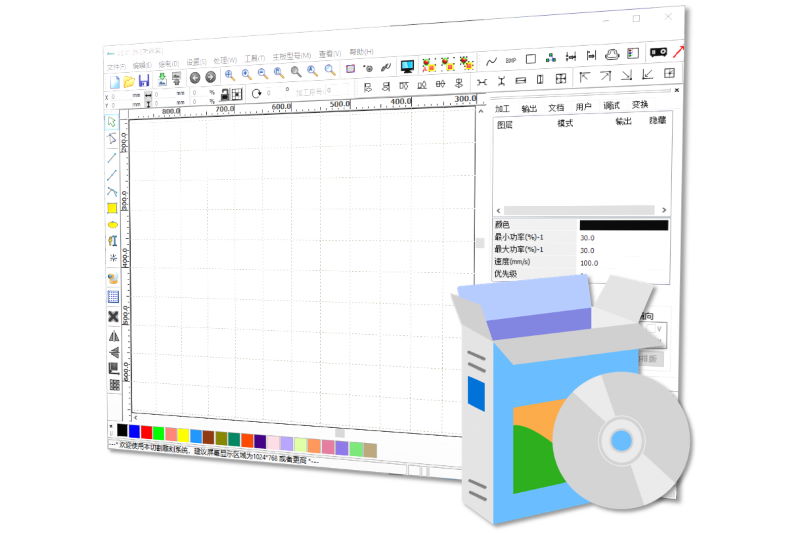The width and height of the screenshot is (800, 533).
Task: Click the 模式 column header
Action: point(565,123)
